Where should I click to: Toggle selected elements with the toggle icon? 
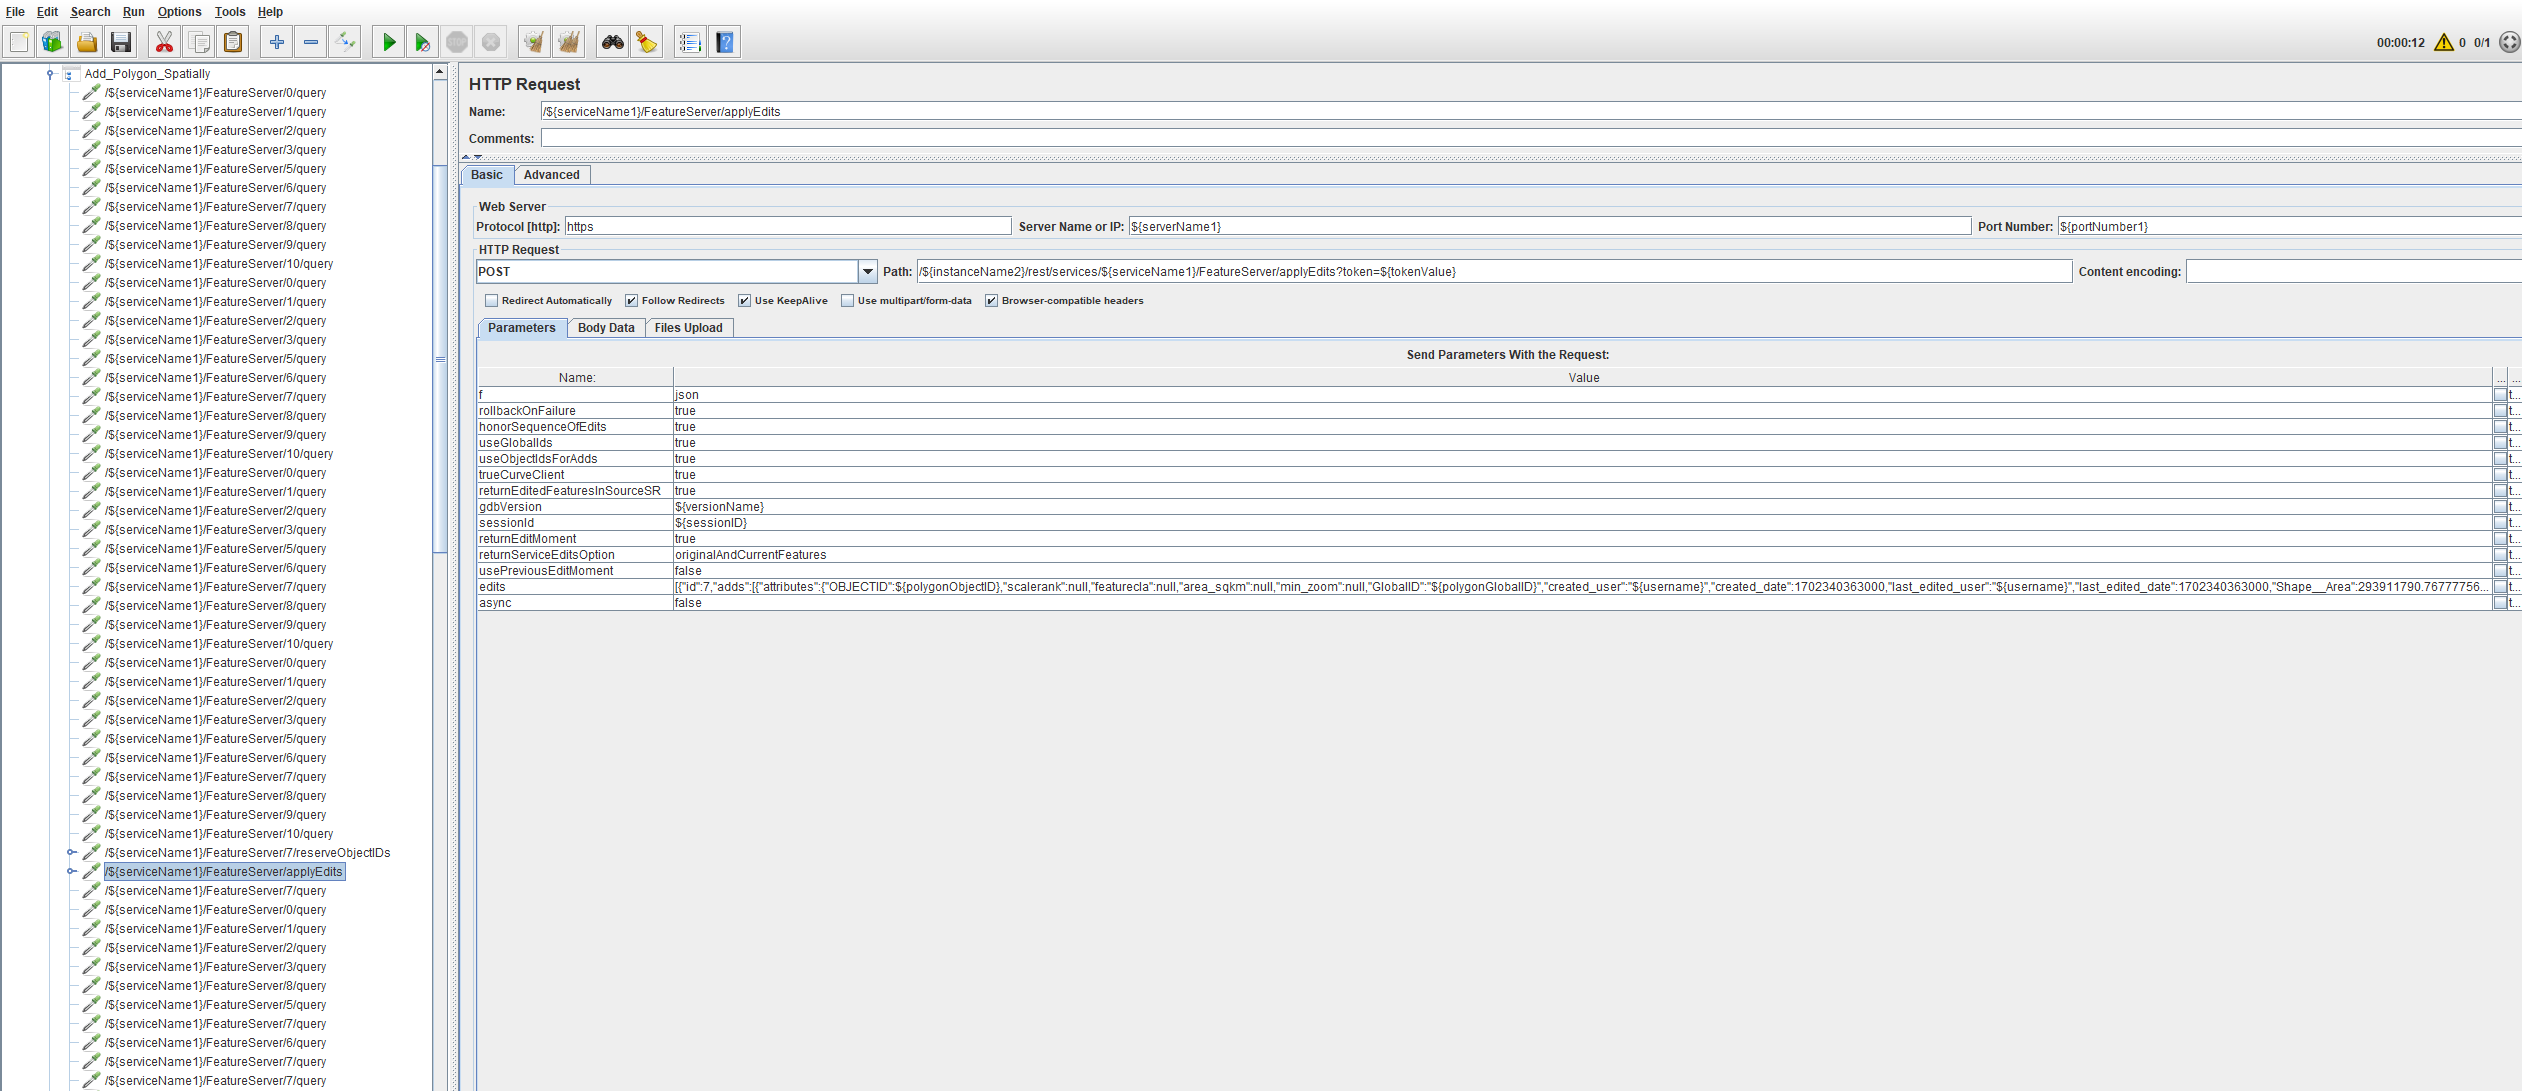tap(345, 42)
